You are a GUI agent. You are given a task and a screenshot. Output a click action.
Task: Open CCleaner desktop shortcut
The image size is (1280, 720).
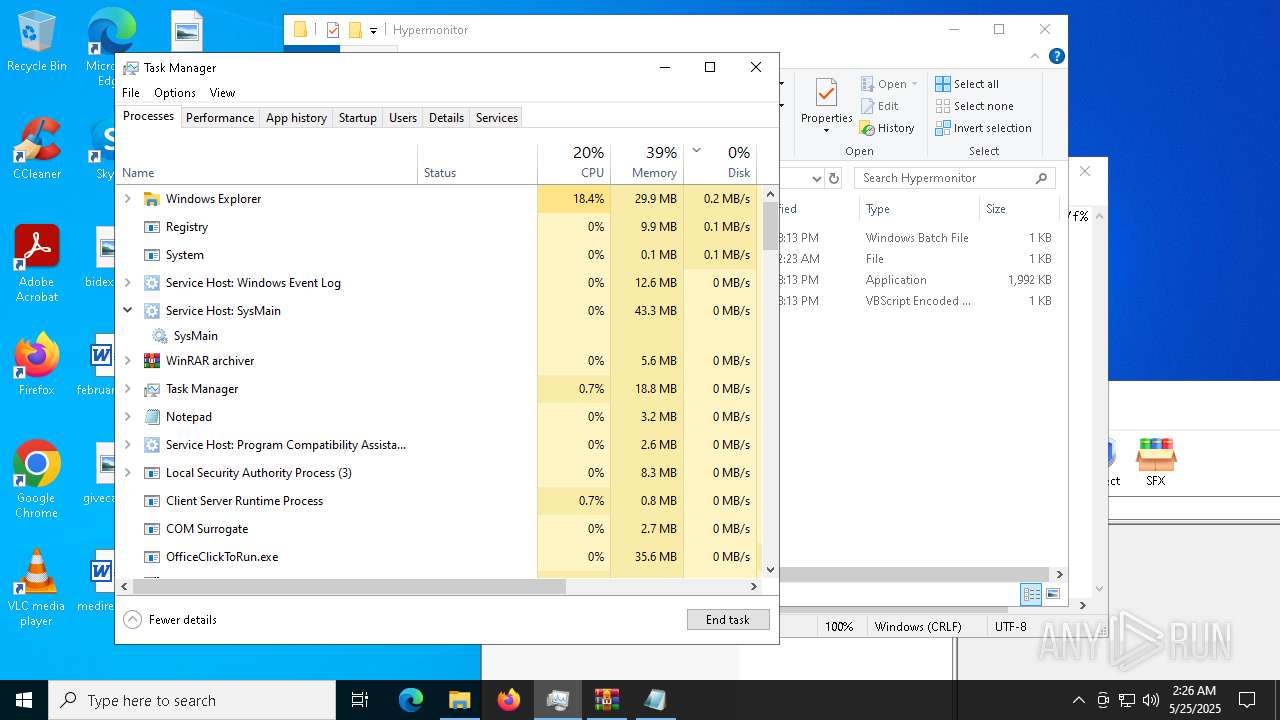[x=36, y=149]
